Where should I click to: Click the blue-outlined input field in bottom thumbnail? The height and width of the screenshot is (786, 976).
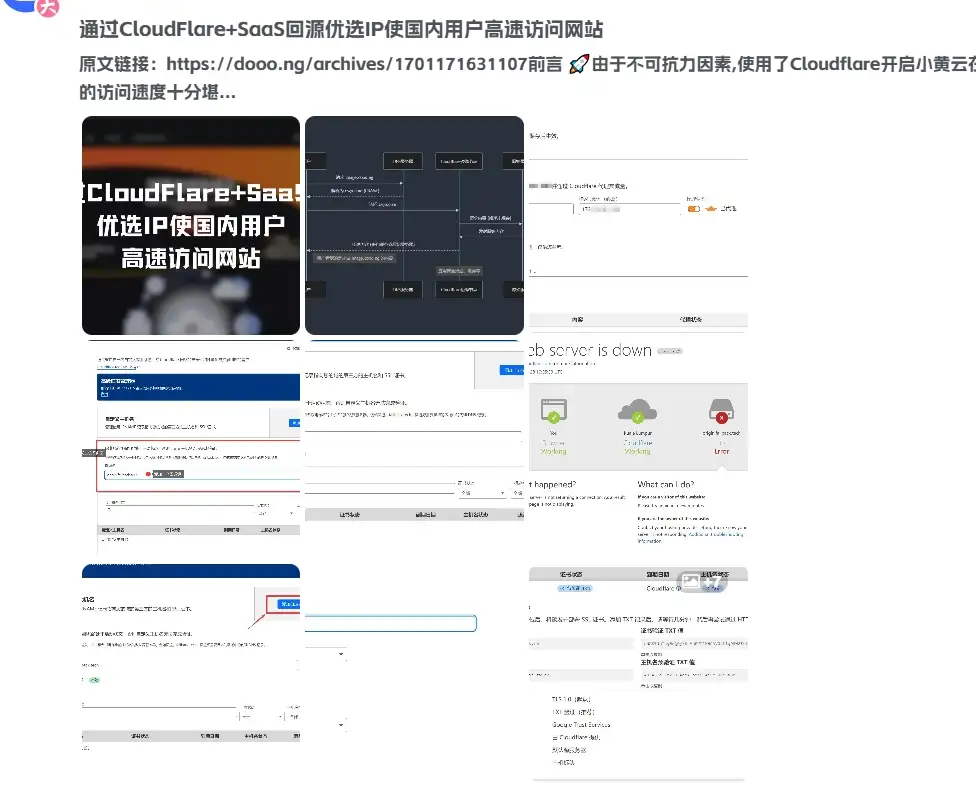tap(390, 624)
